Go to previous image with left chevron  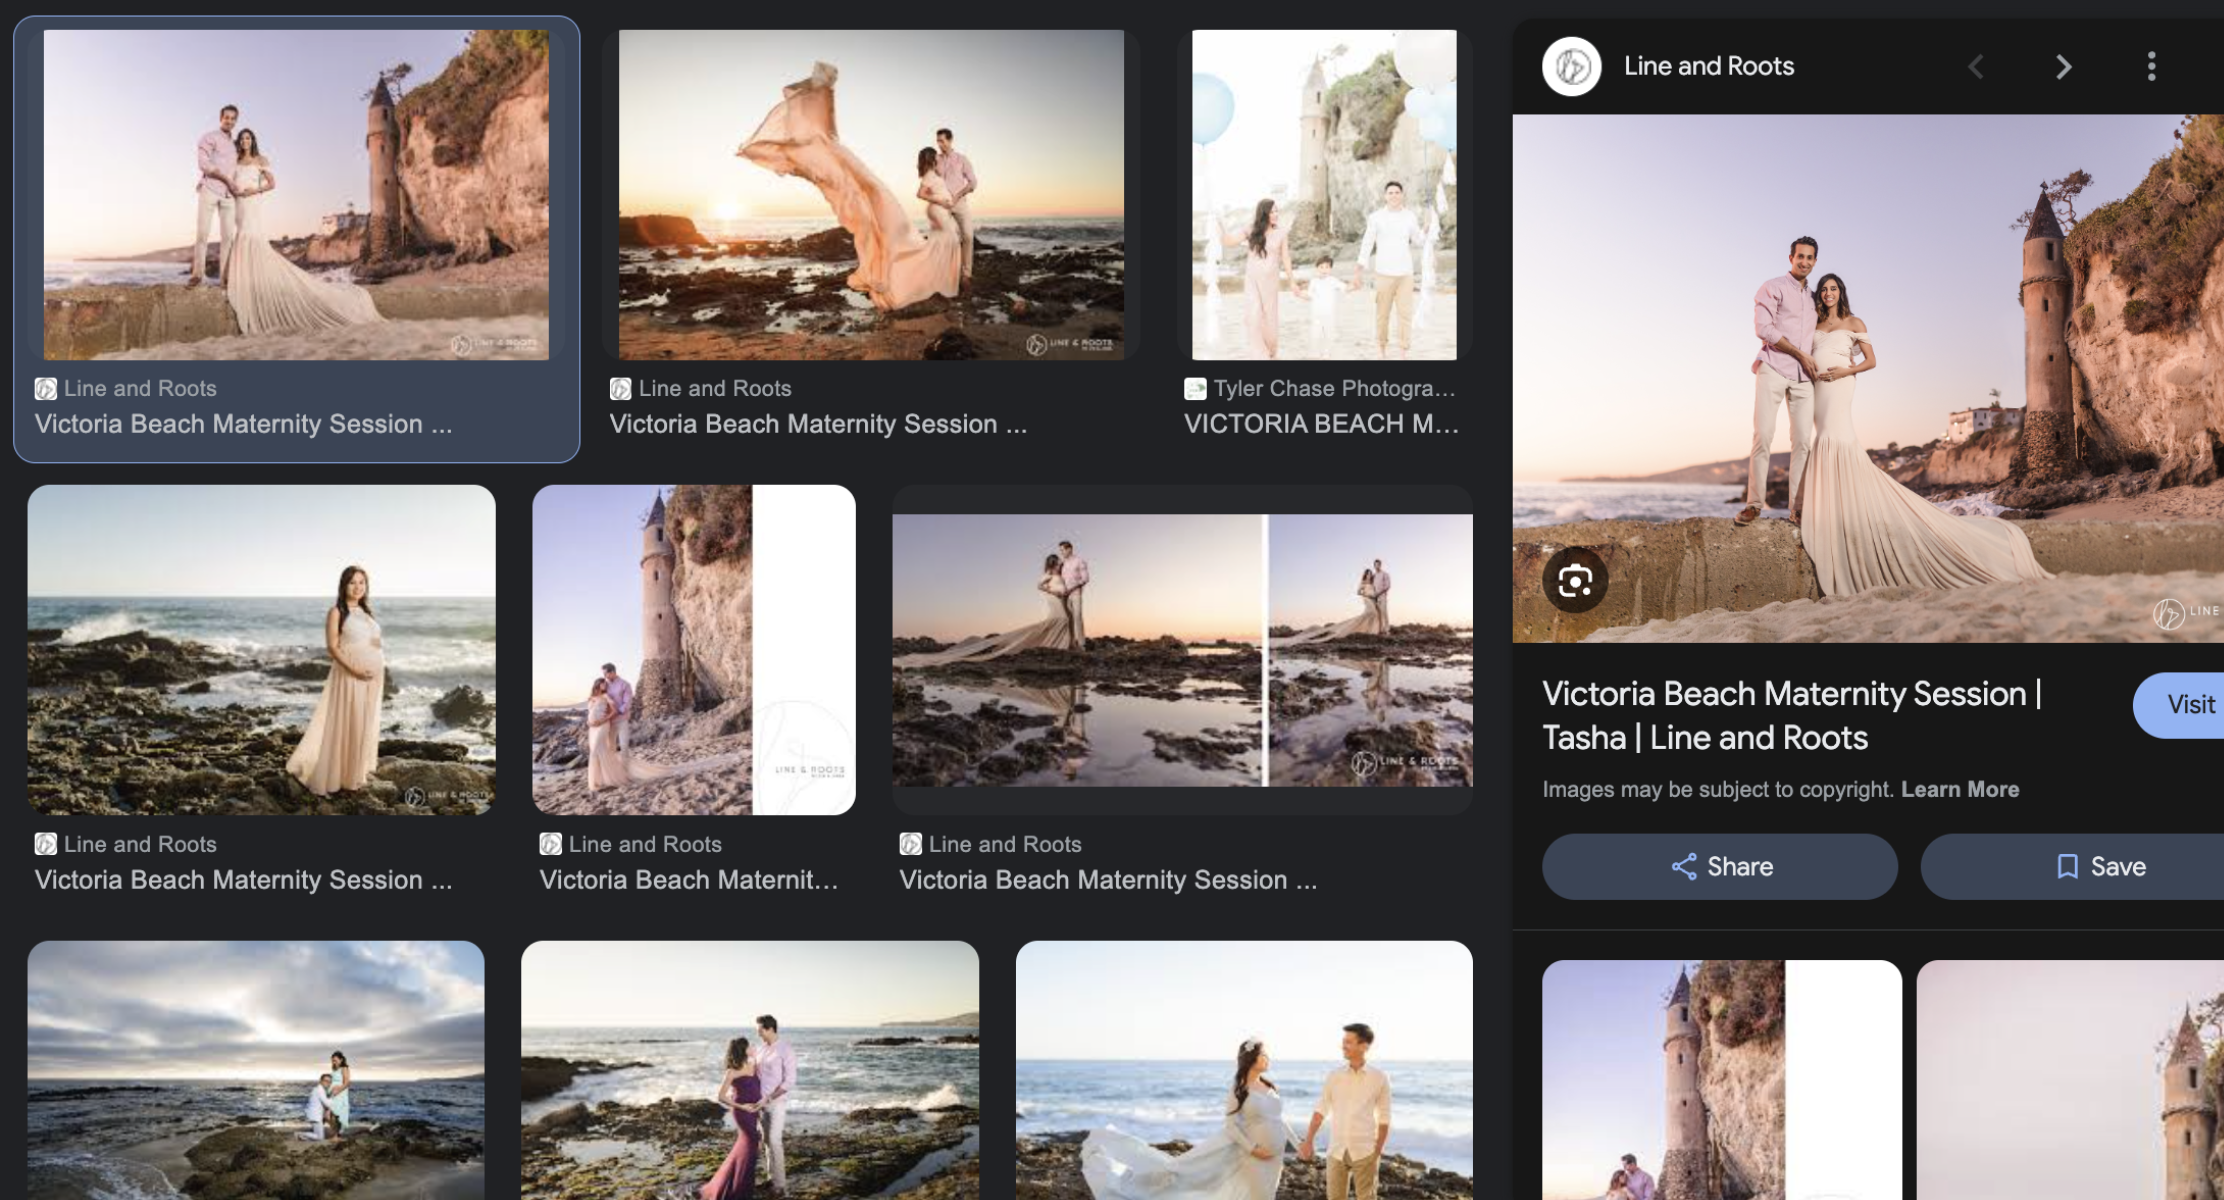click(x=1976, y=67)
